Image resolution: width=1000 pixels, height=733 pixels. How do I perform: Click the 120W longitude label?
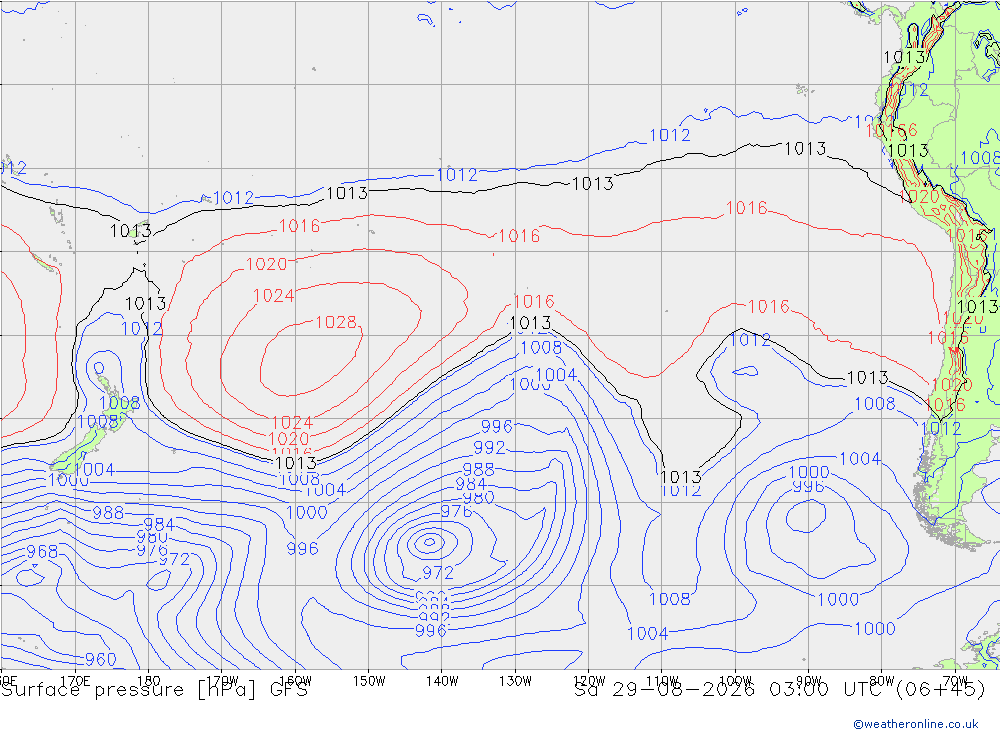pos(589,681)
